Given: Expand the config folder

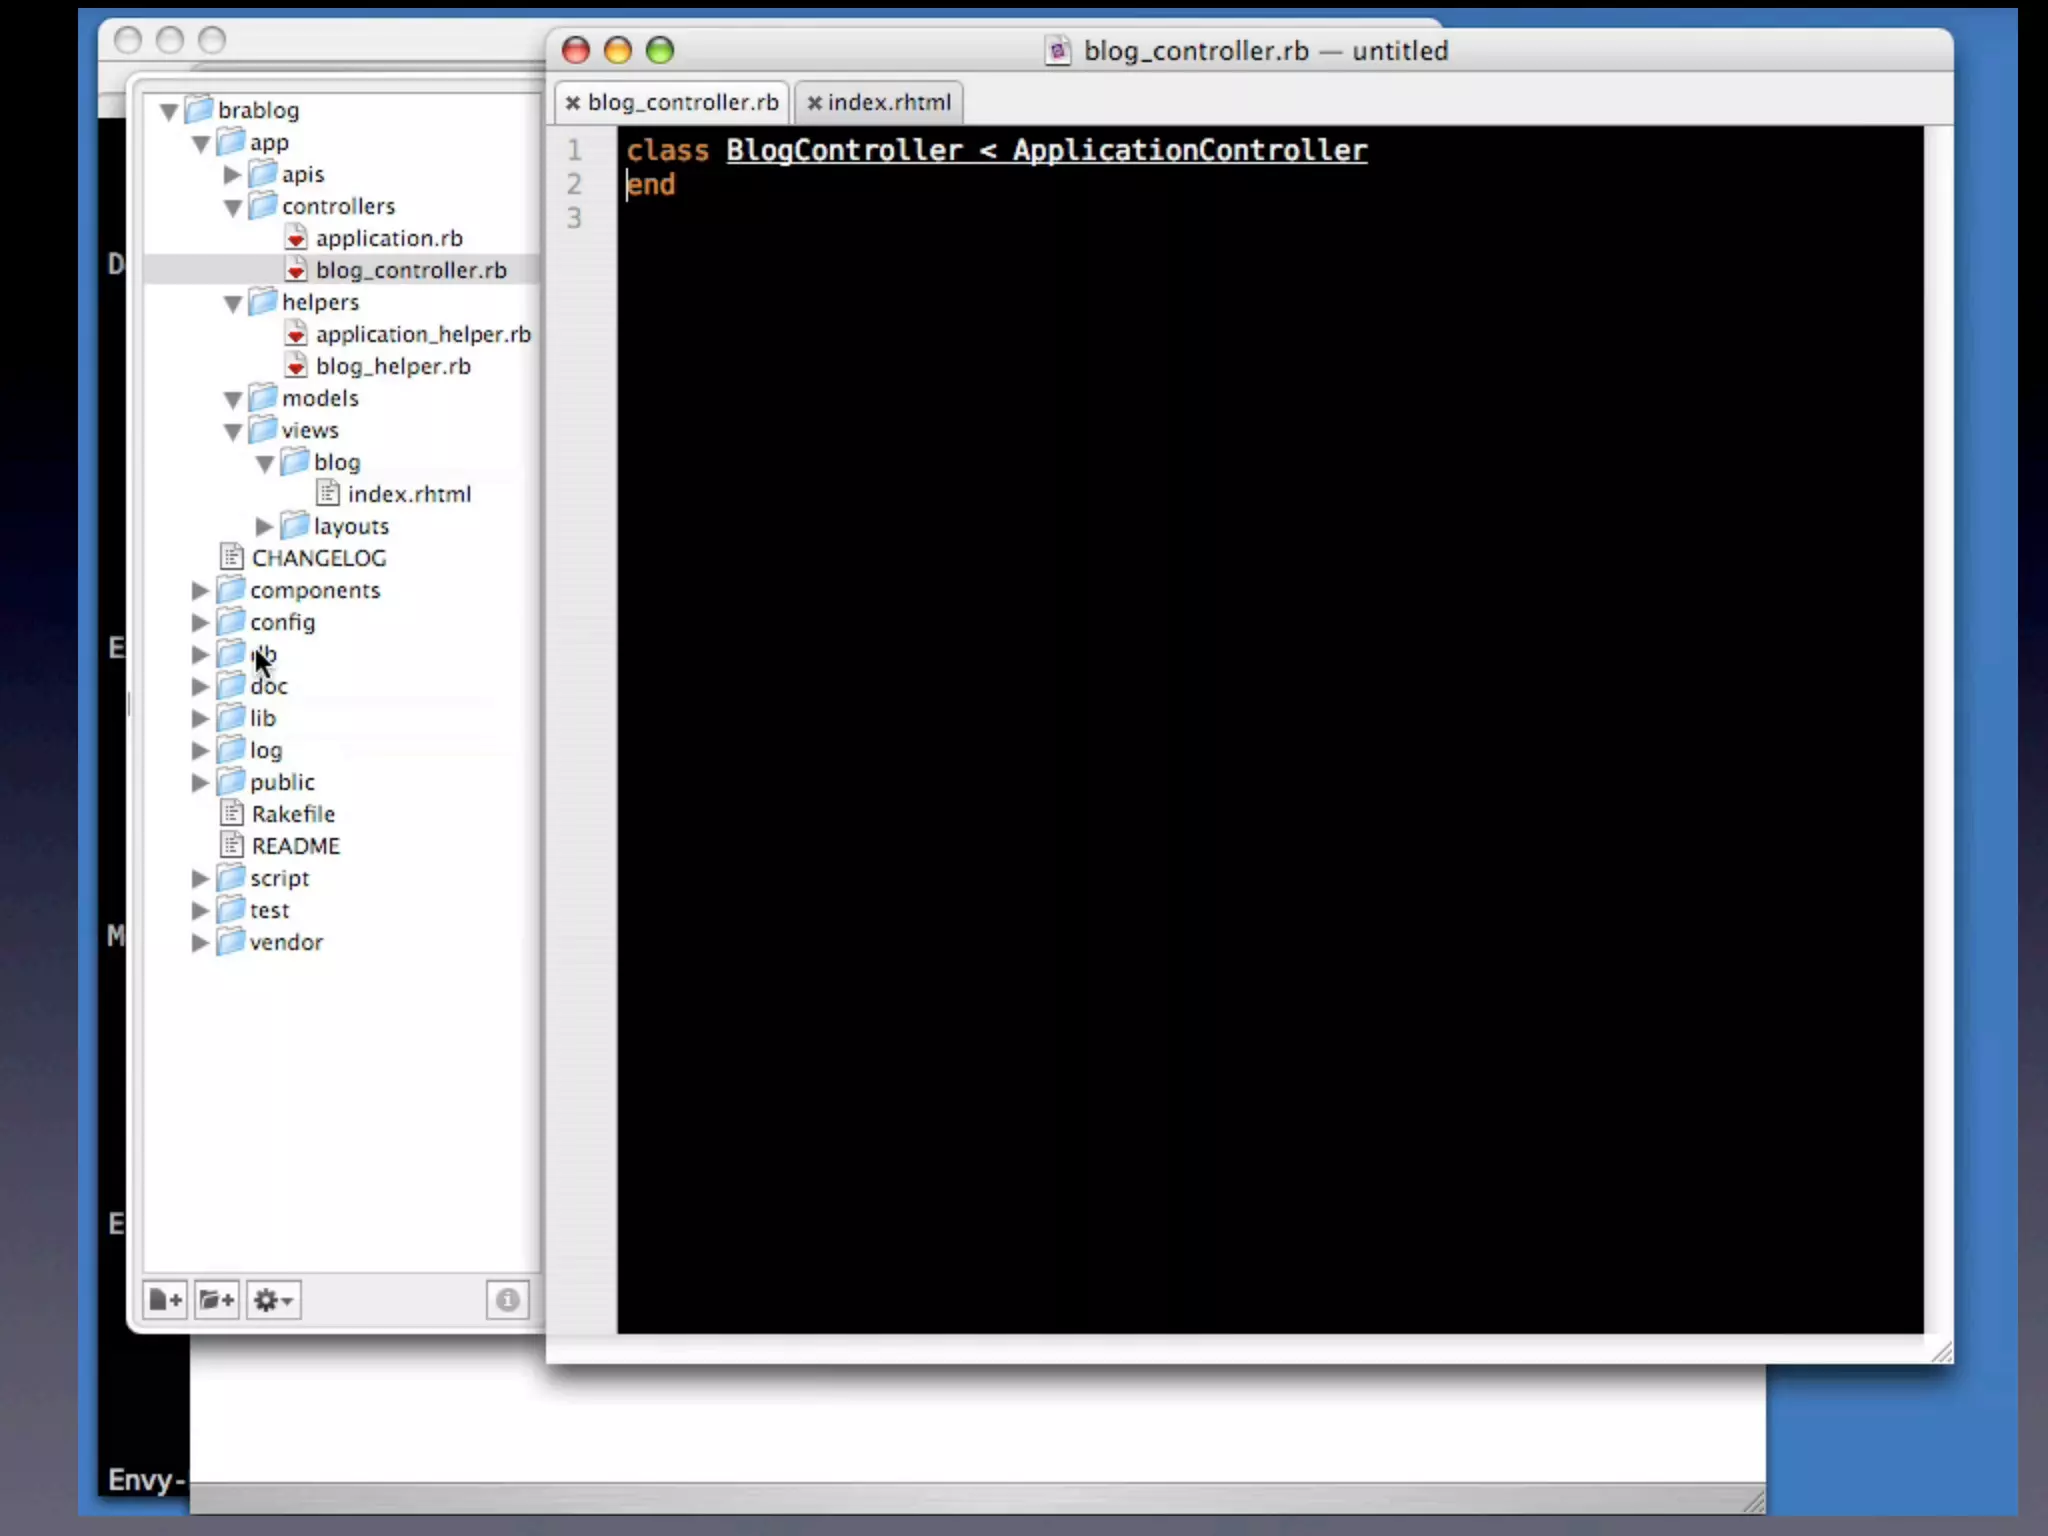Looking at the screenshot, I should point(200,622).
